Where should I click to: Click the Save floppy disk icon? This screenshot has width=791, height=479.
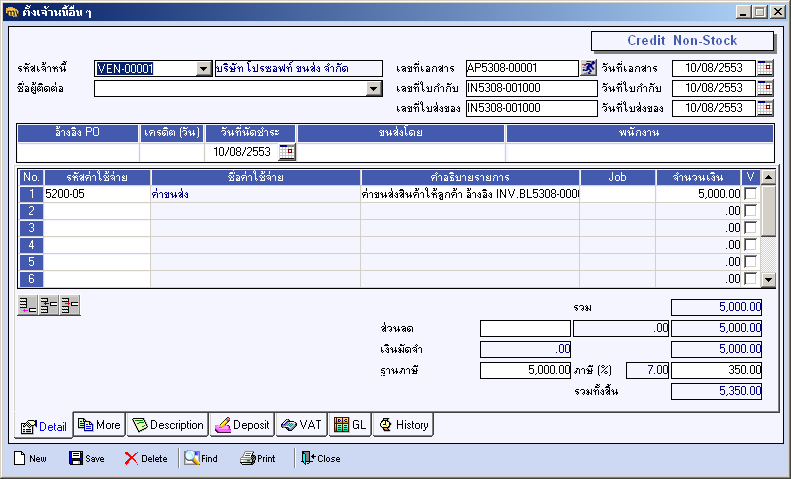pos(76,458)
